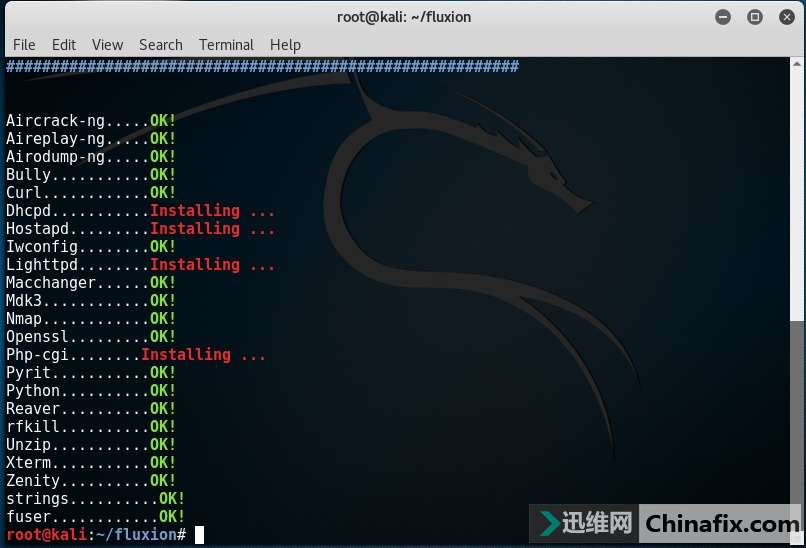806x548 pixels.
Task: Click the Php-cgi Installing status line
Action: click(135, 355)
